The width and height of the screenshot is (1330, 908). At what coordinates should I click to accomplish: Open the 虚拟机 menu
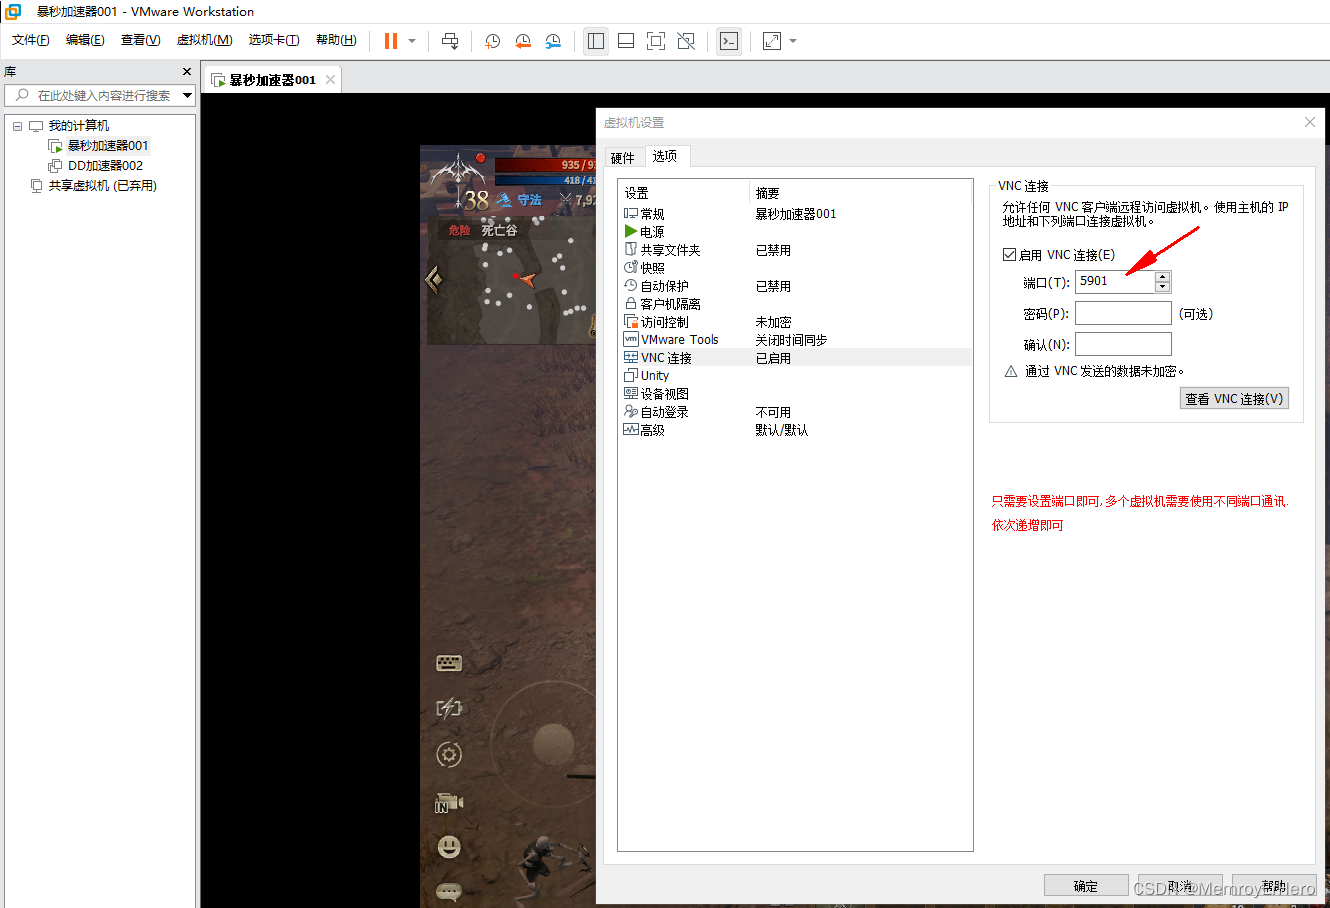click(204, 40)
